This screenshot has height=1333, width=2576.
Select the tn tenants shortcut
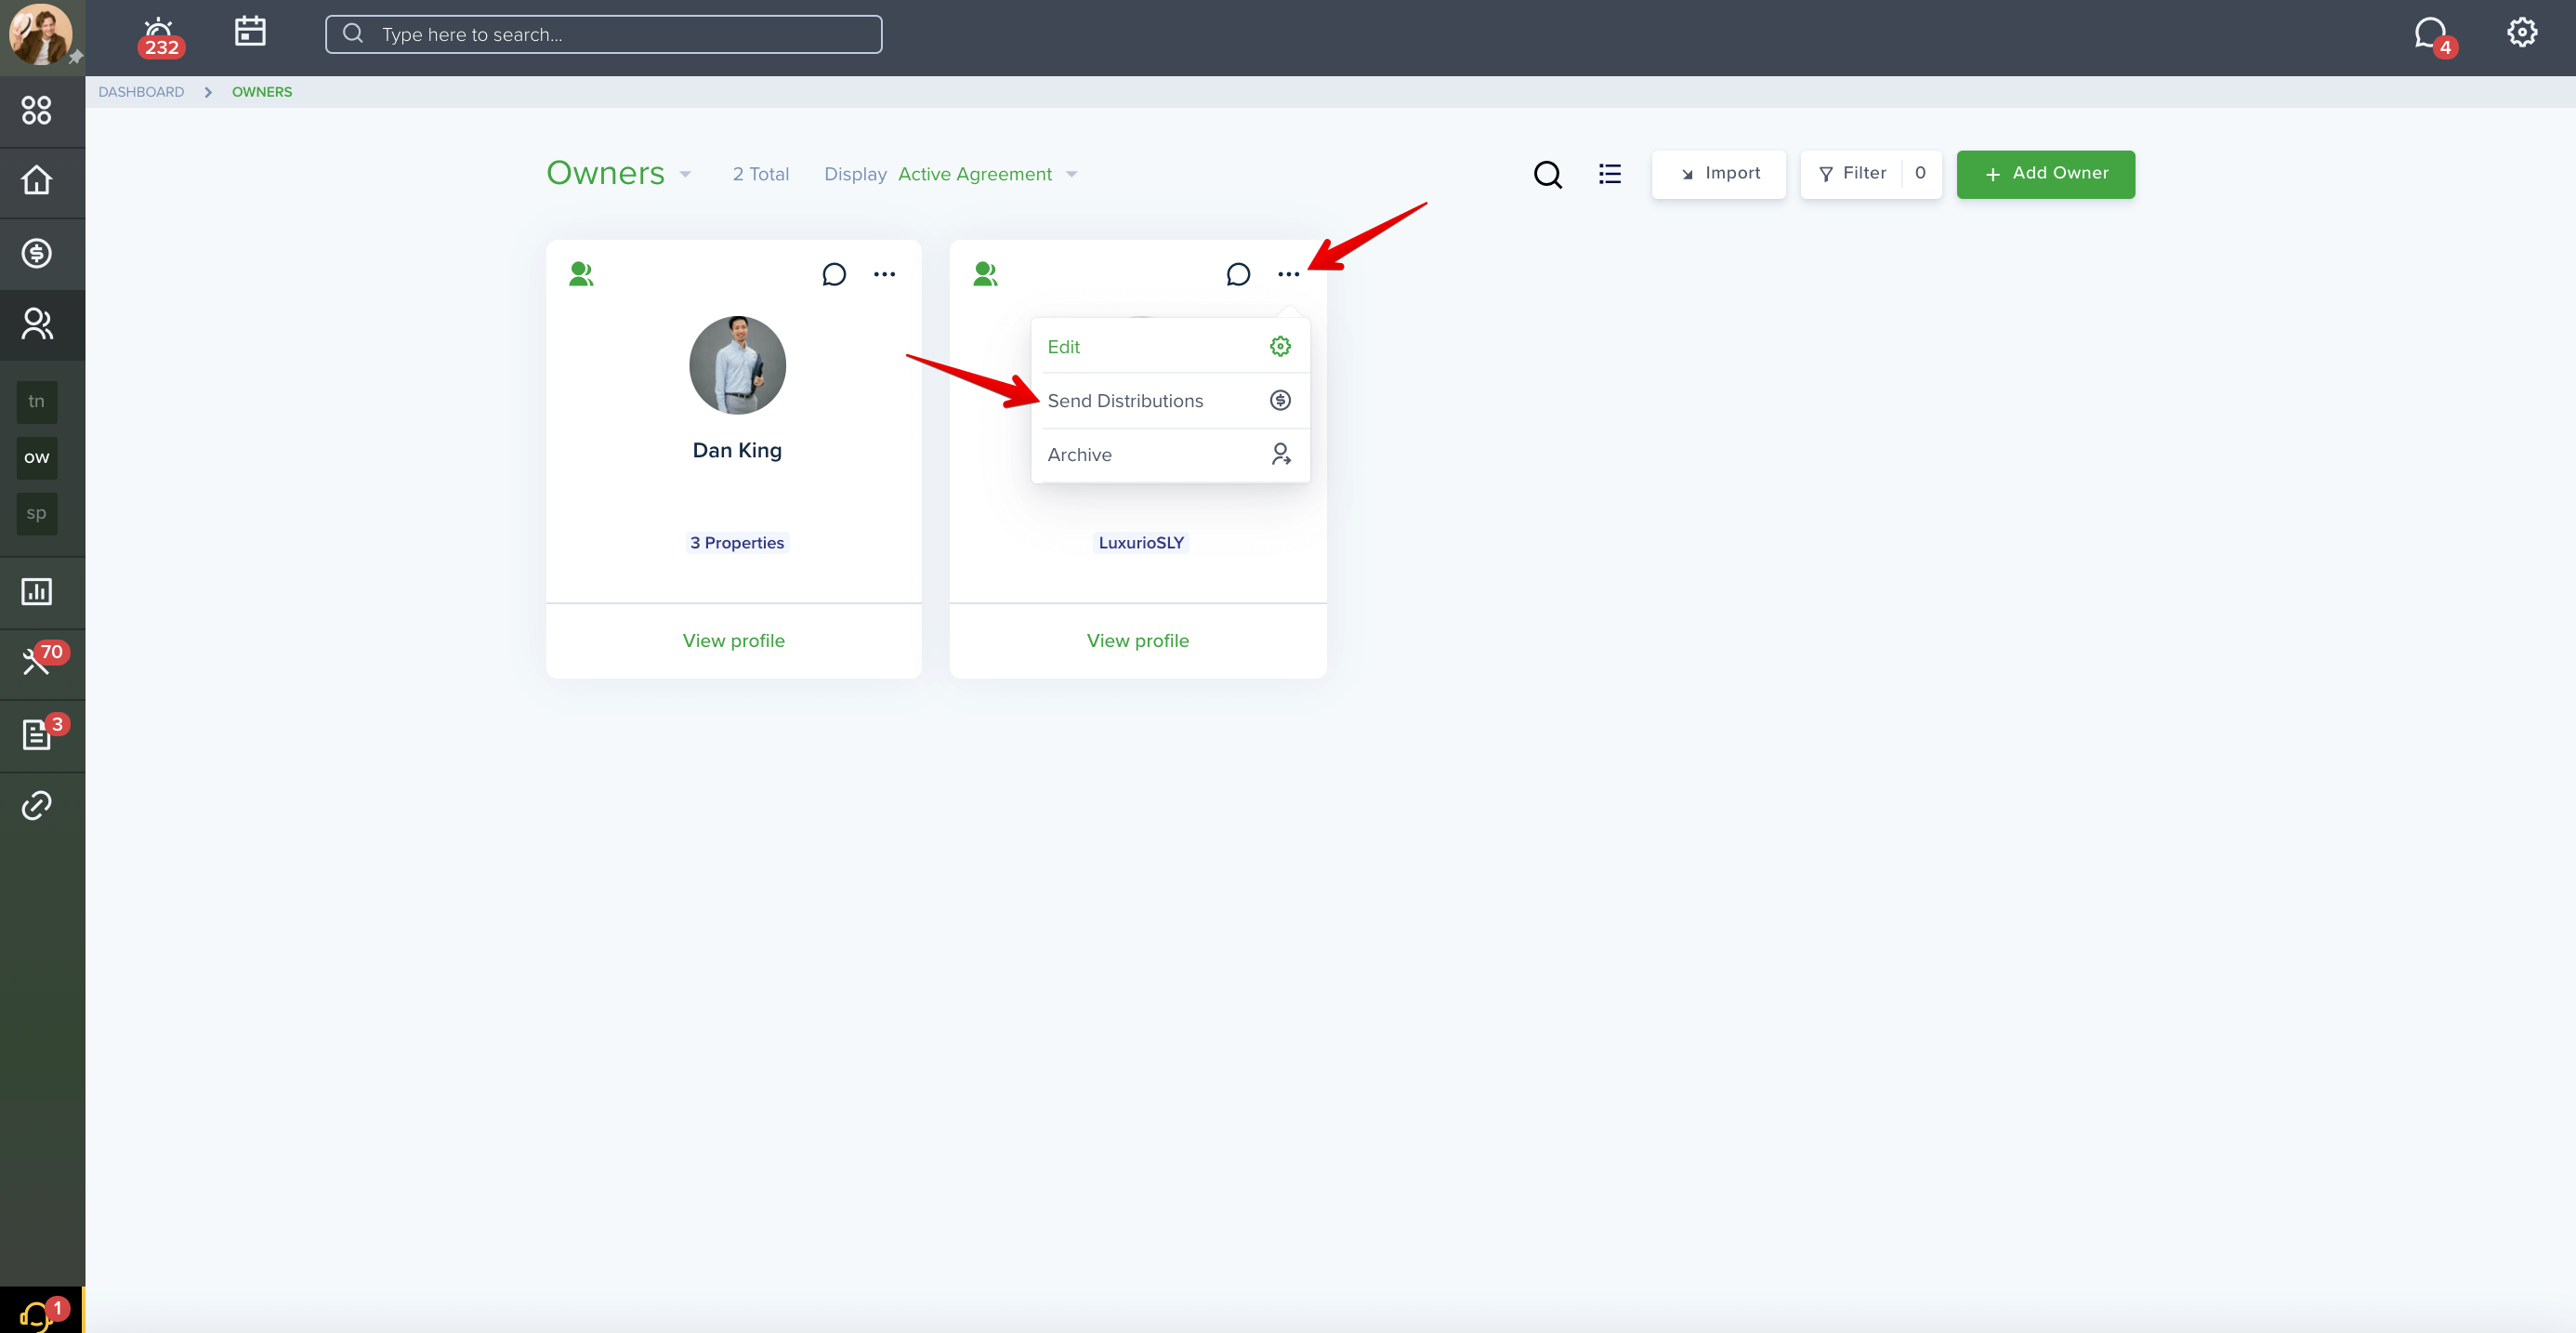[37, 401]
